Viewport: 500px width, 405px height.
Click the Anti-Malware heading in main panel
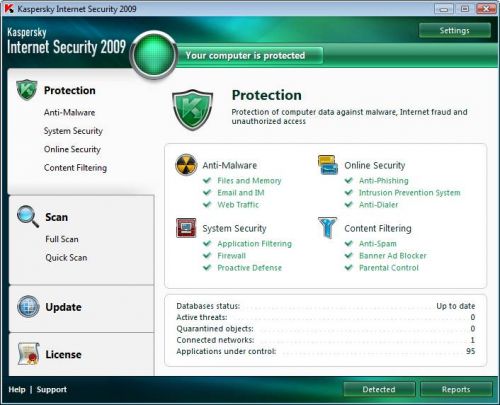(230, 165)
